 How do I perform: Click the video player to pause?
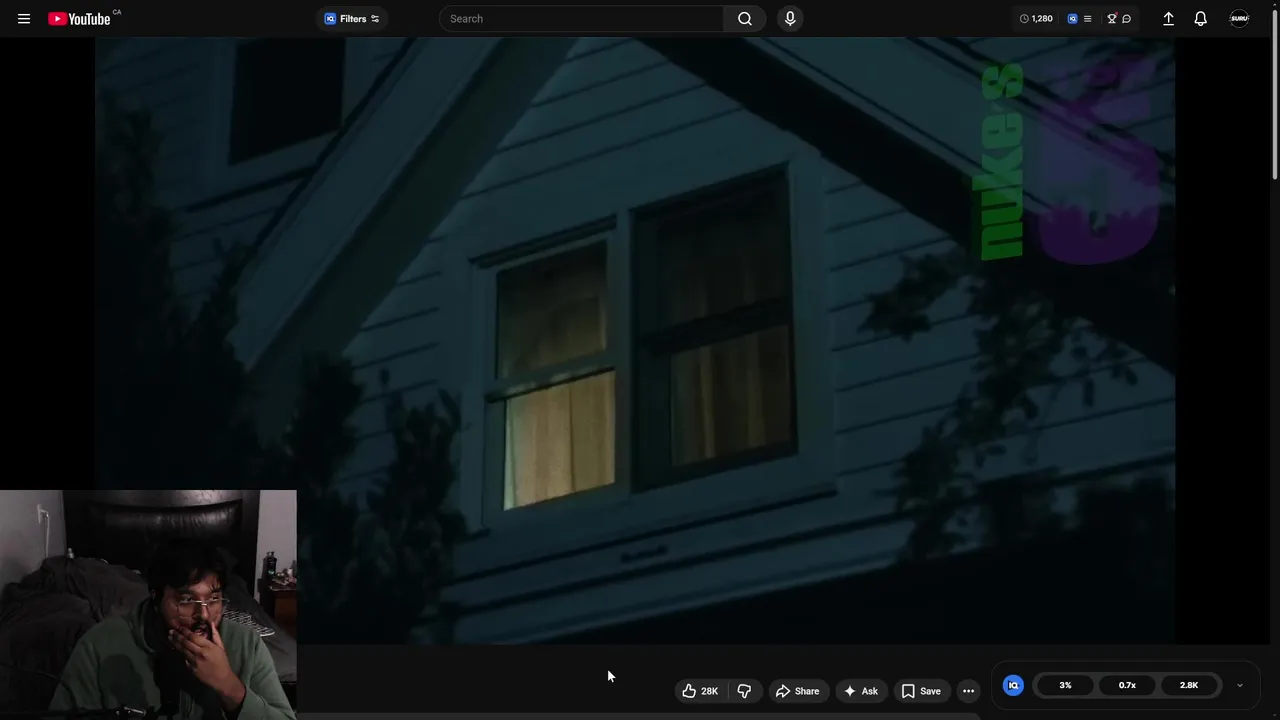(x=635, y=340)
